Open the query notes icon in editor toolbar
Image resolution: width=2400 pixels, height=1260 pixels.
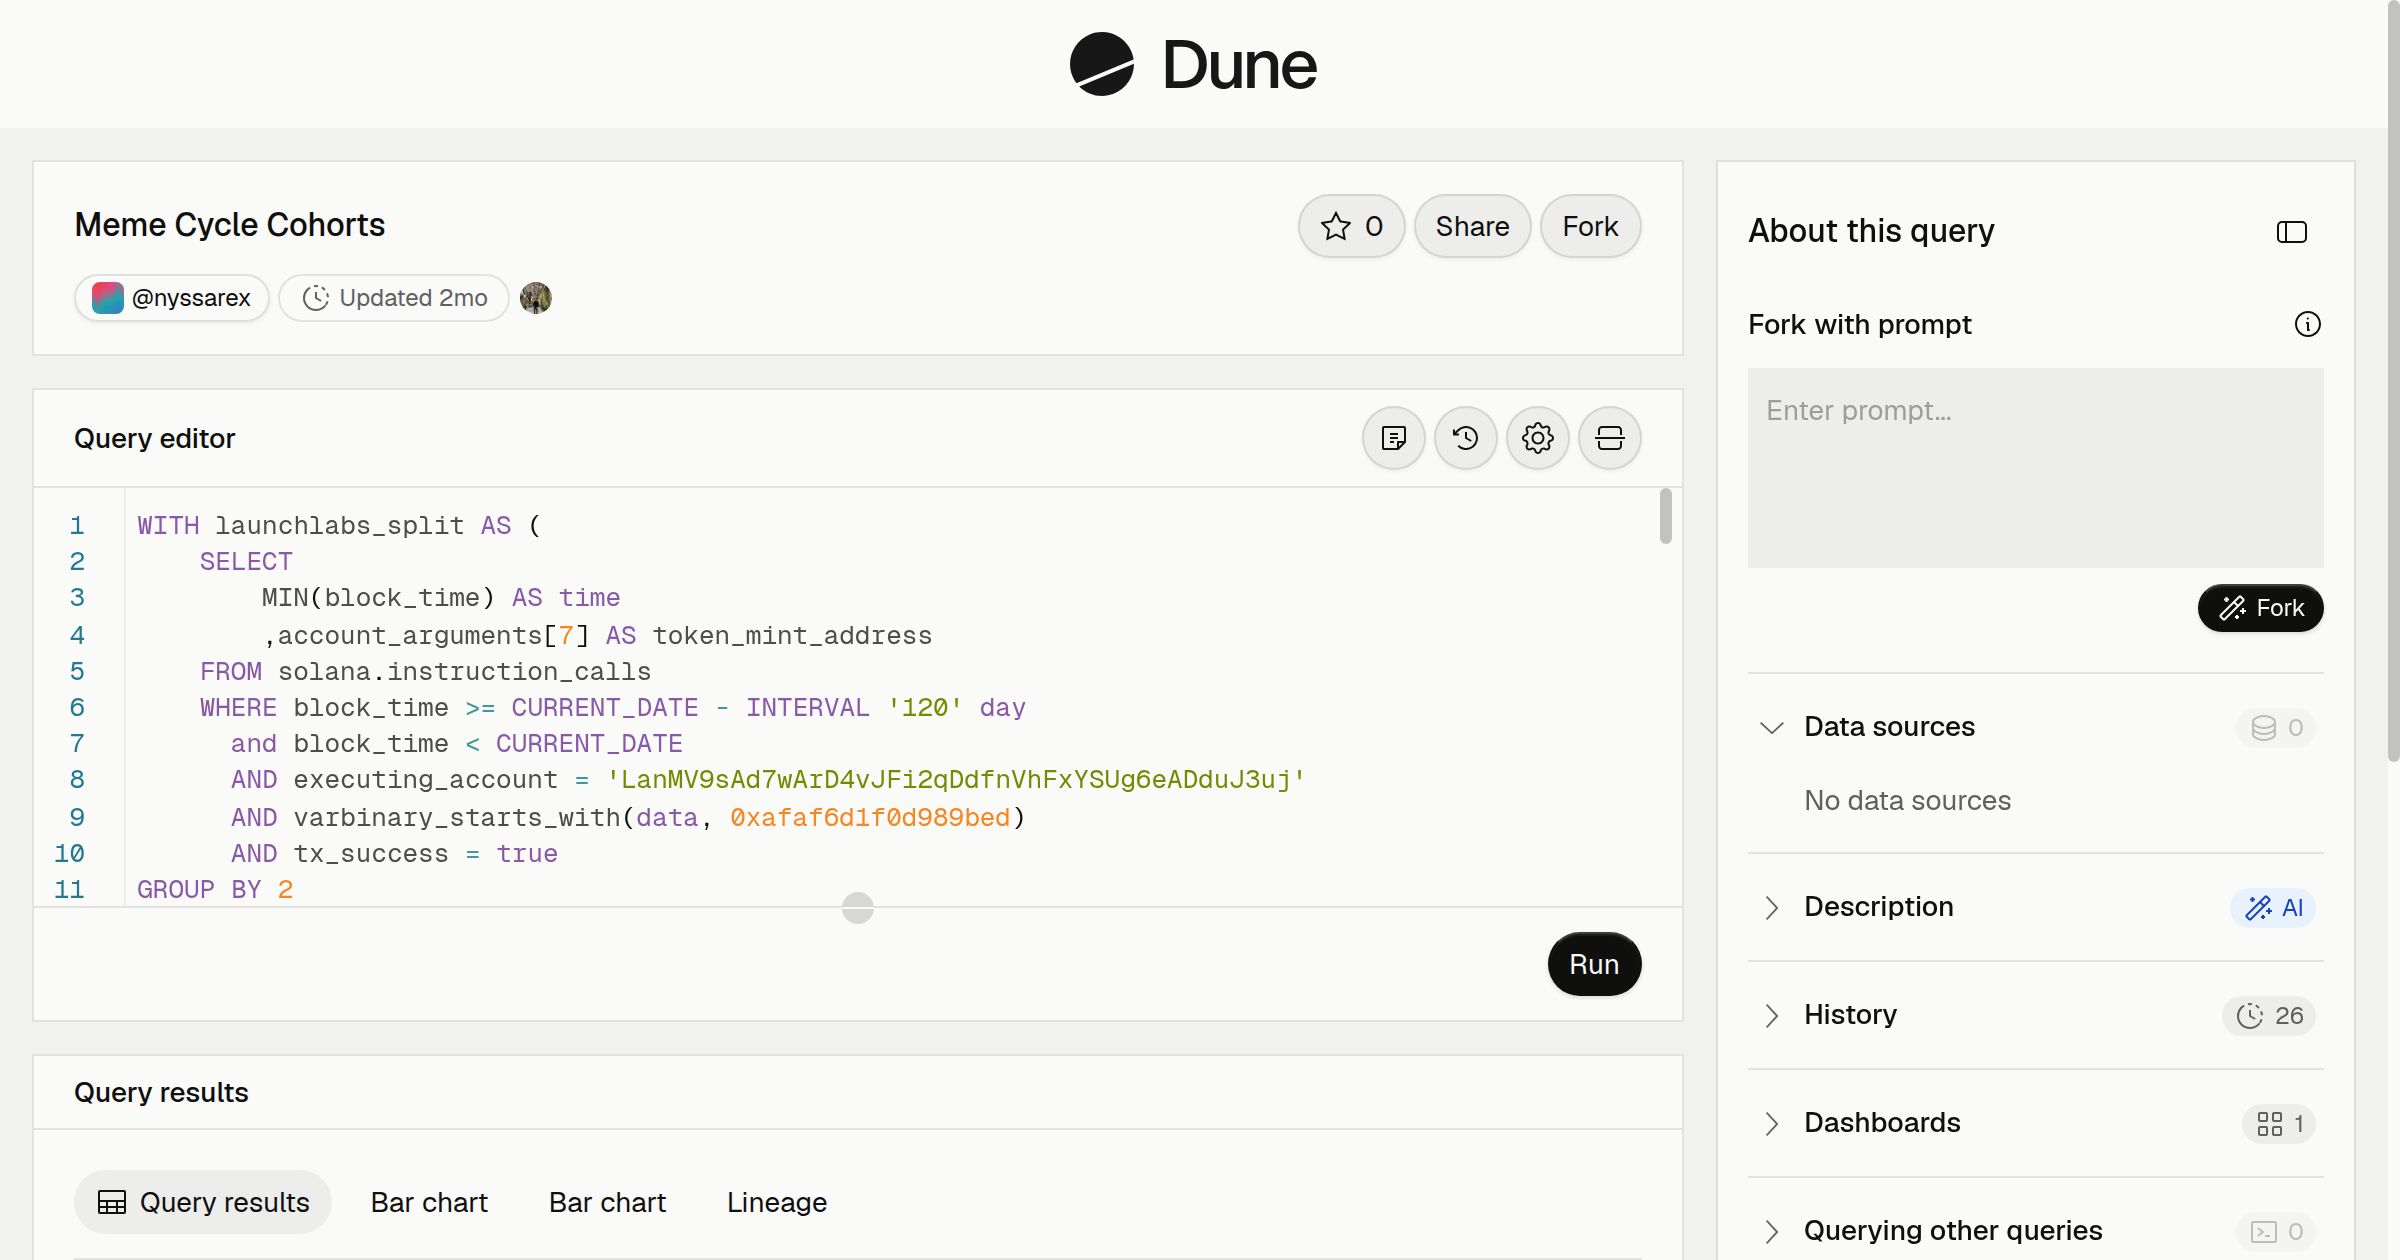1394,438
